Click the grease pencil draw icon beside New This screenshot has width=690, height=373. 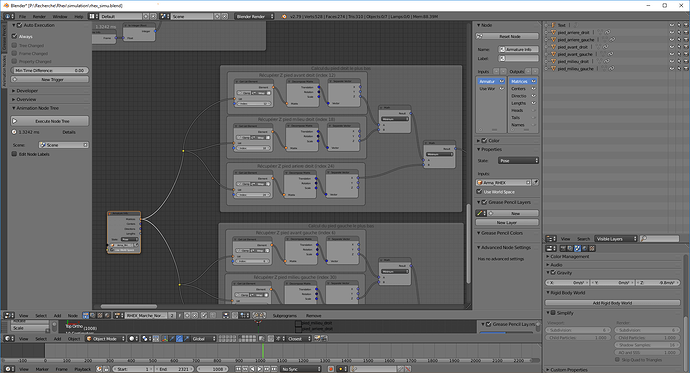point(480,213)
